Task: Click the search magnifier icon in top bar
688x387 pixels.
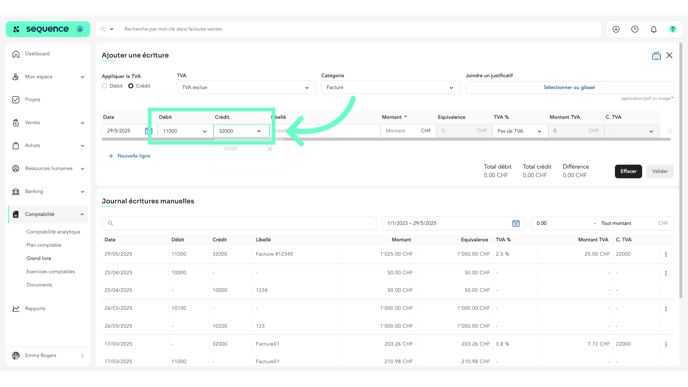Action: click(103, 29)
